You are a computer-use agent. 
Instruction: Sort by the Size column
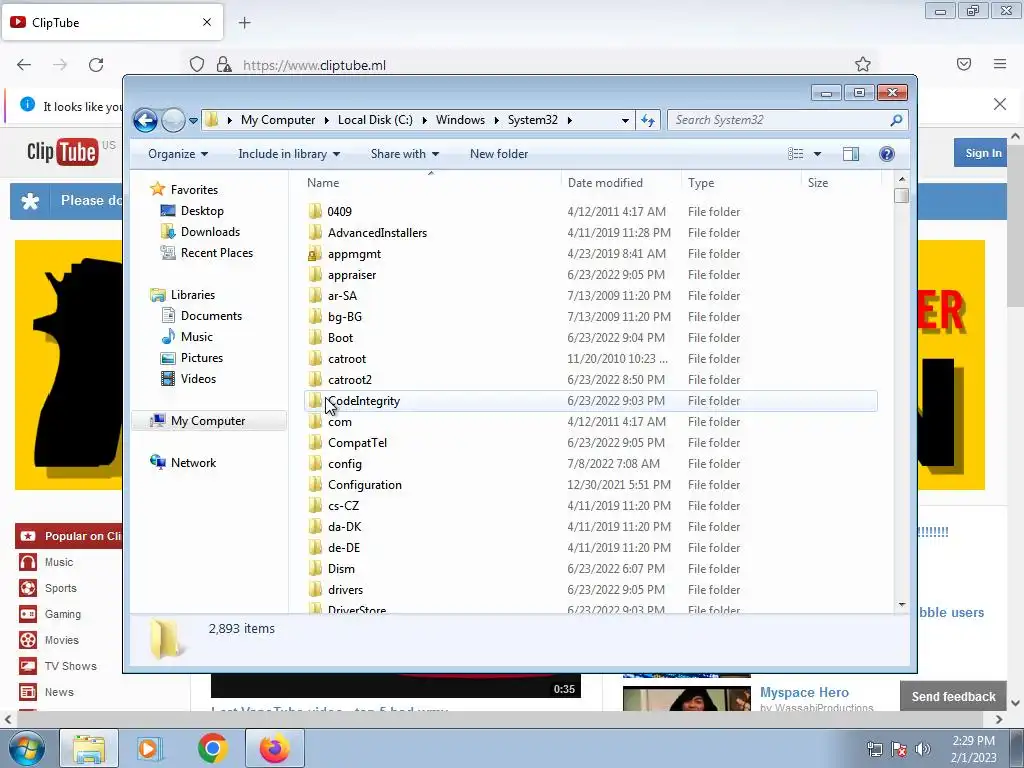[x=841, y=183]
